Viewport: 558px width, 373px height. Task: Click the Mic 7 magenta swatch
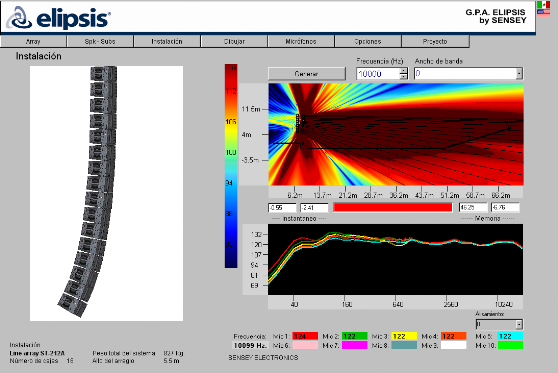(354, 345)
